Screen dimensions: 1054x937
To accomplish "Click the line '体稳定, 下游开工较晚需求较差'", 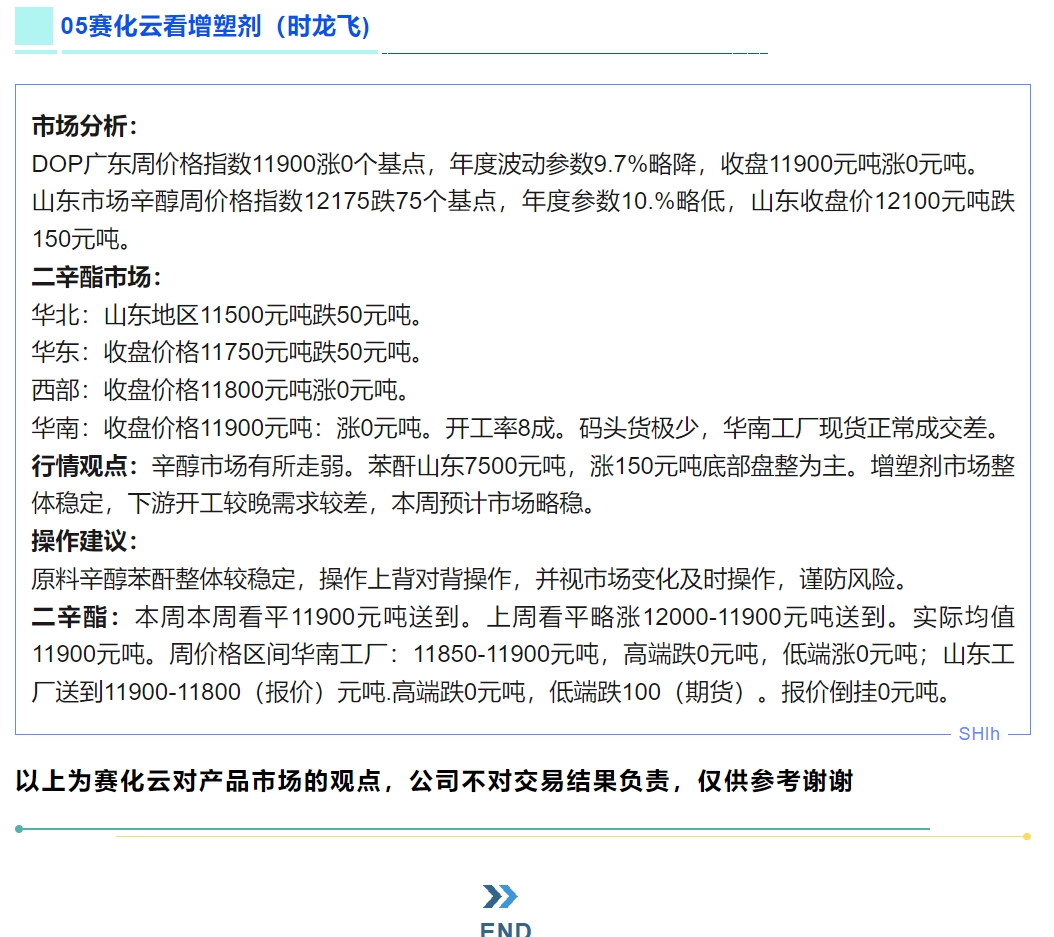I will tap(313, 503).
